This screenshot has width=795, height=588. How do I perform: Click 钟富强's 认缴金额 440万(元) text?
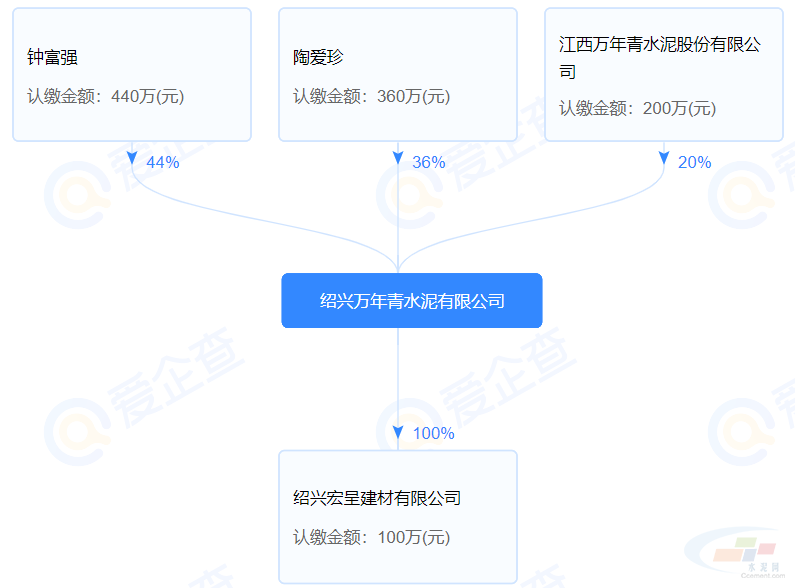click(x=105, y=96)
